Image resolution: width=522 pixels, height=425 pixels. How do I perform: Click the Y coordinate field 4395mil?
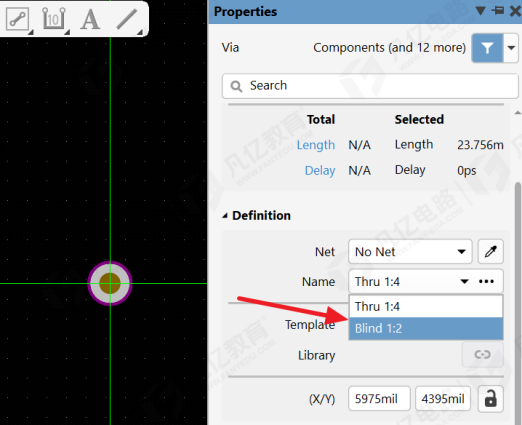coord(443,399)
